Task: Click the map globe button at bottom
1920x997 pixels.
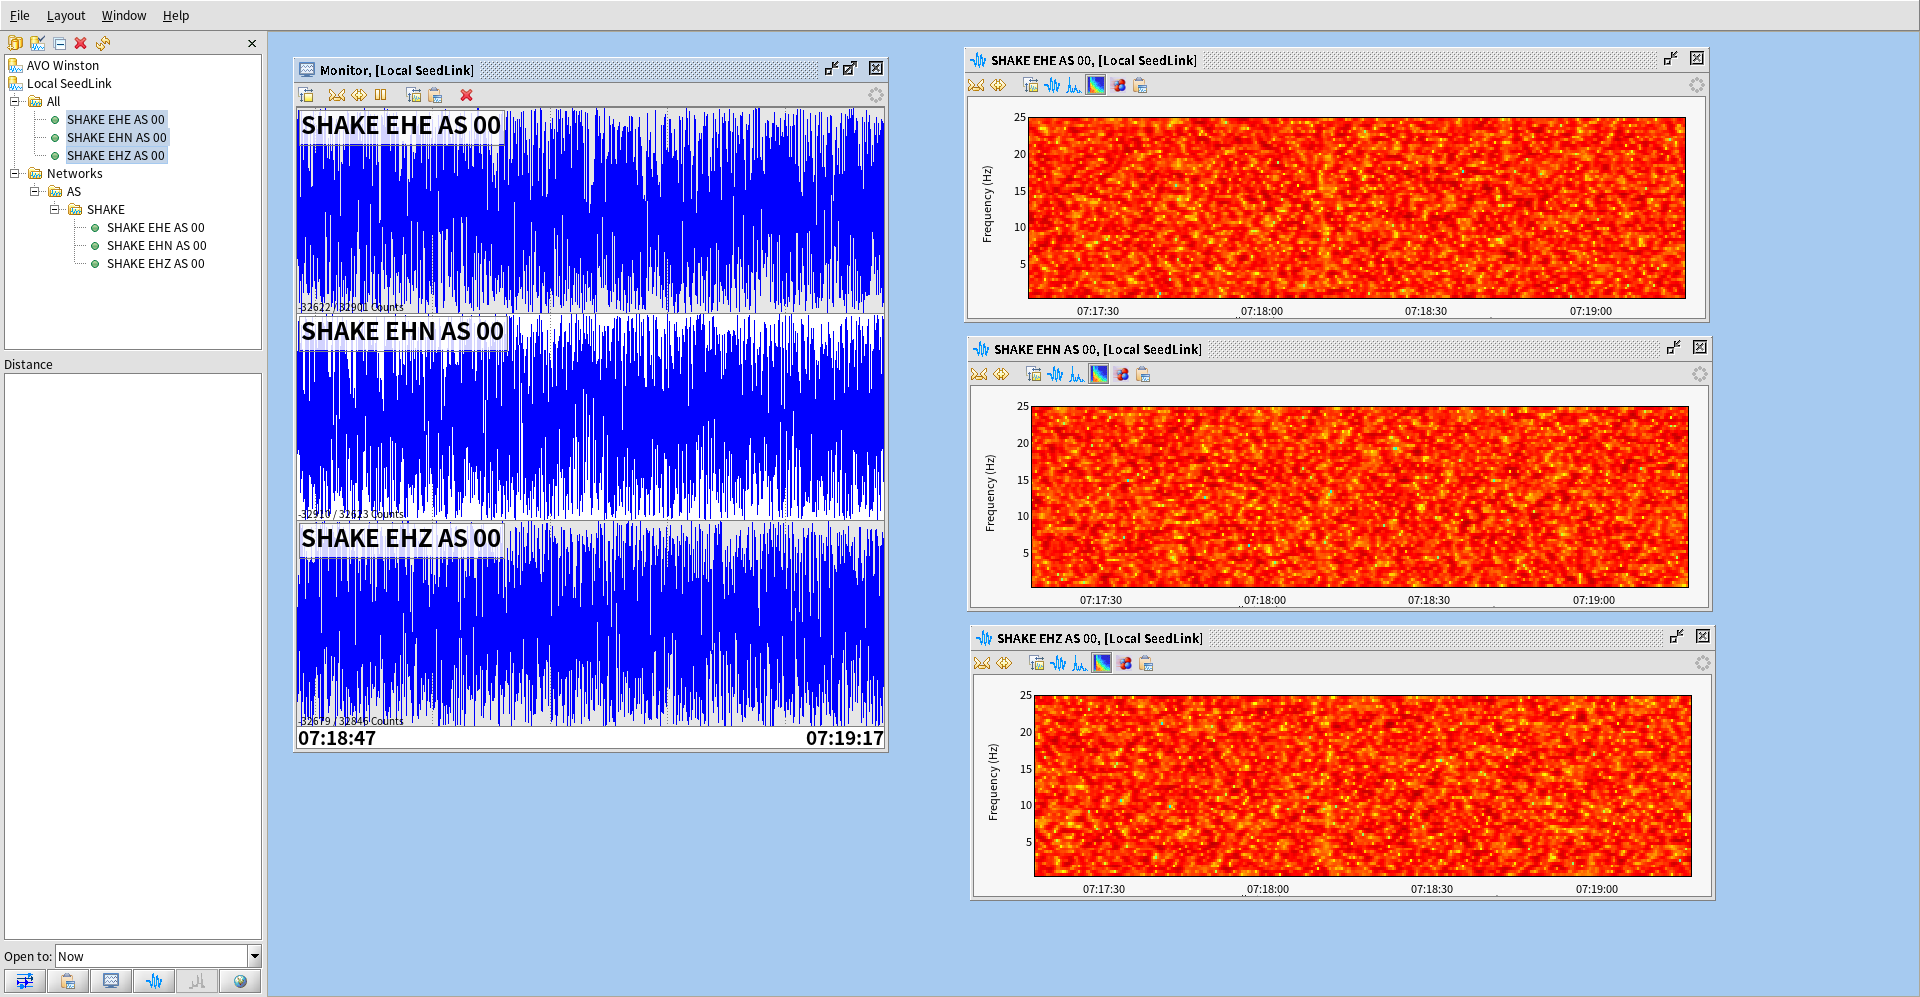Action: point(240,981)
